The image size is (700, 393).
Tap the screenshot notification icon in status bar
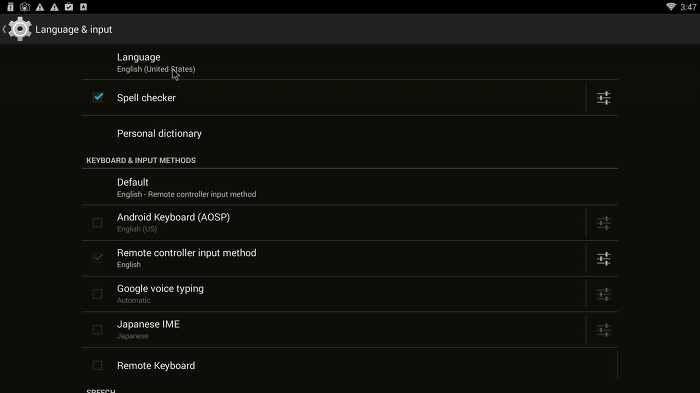coord(25,7)
